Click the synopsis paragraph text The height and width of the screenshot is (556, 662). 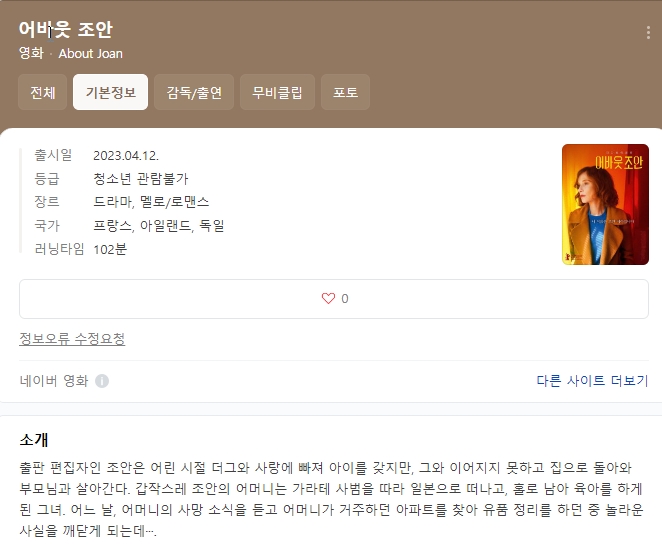pyautogui.click(x=331, y=499)
